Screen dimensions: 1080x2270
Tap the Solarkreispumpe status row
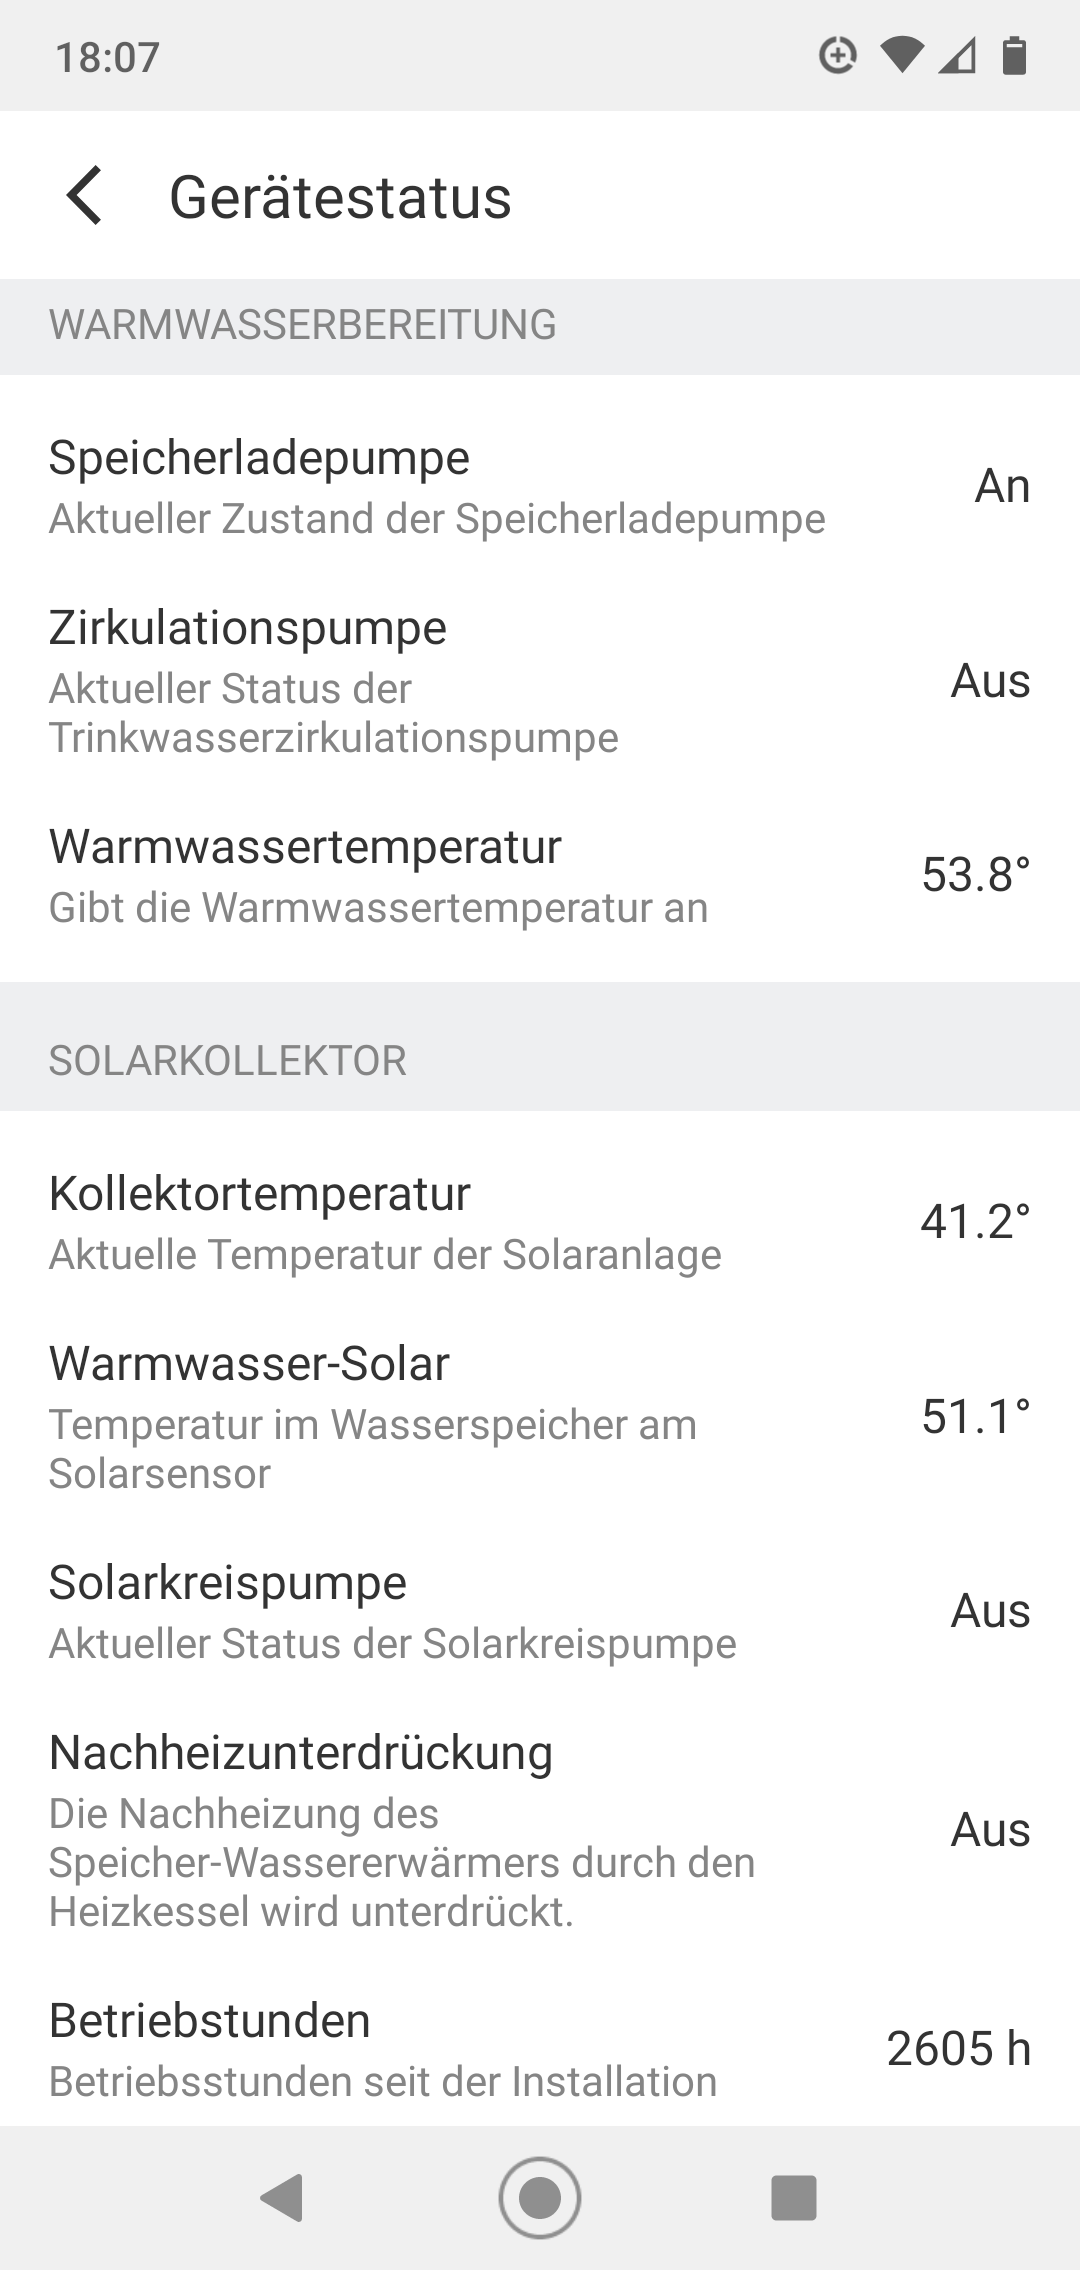pos(540,1612)
